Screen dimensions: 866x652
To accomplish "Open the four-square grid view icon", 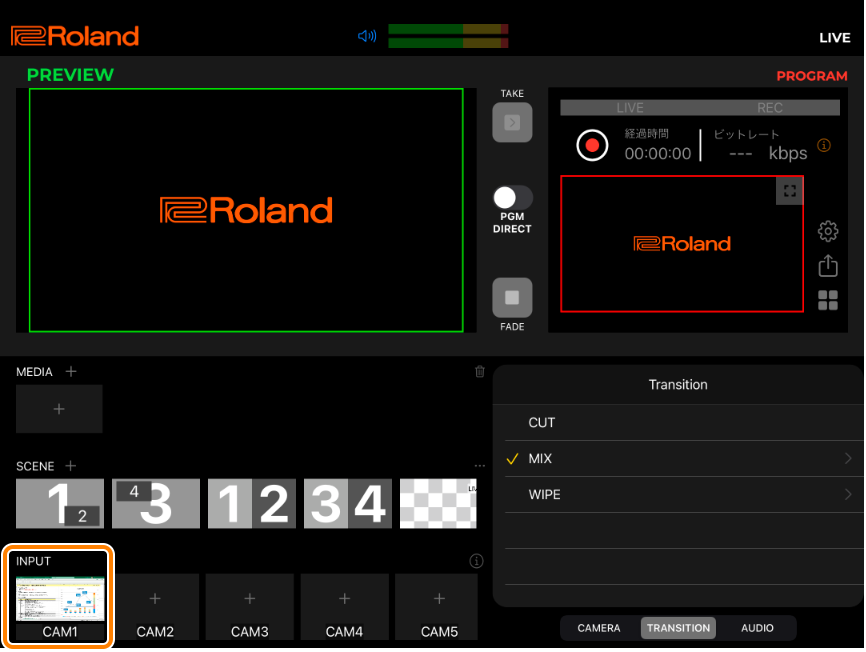I will pyautogui.click(x=828, y=300).
